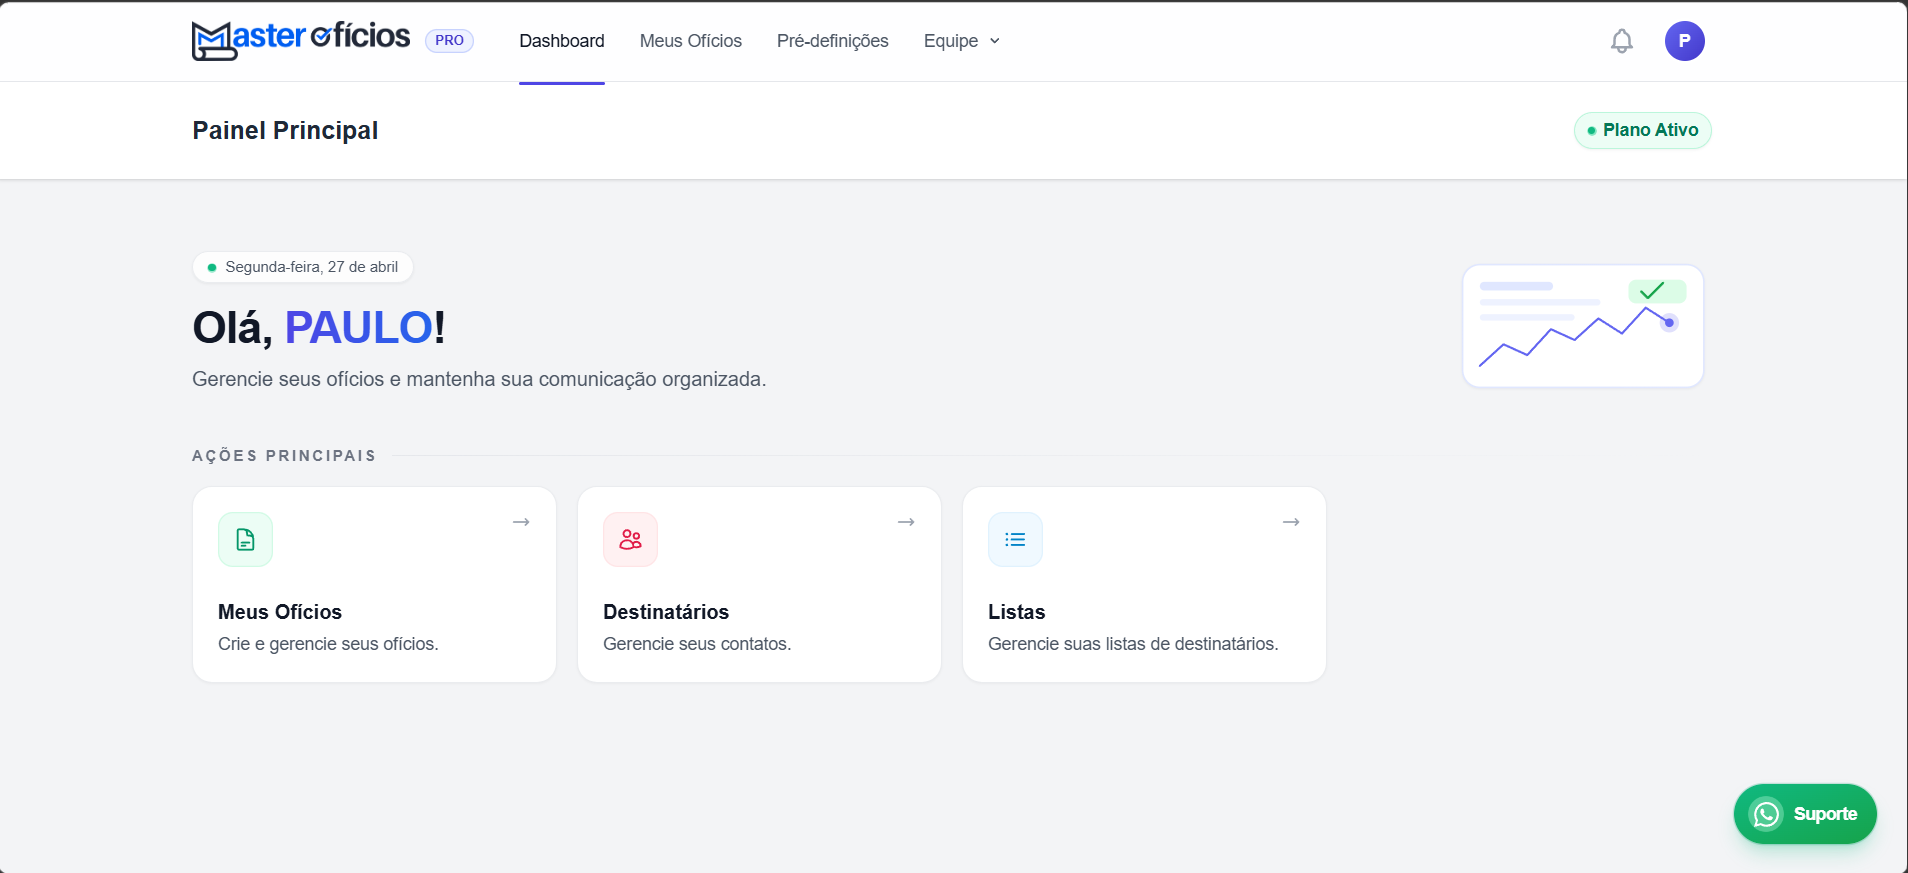This screenshot has height=873, width=1908.
Task: Click the Master Ofícios logo
Action: pyautogui.click(x=300, y=40)
